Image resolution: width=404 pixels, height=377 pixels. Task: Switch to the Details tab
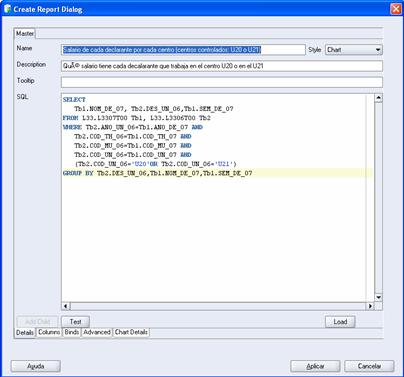[x=25, y=333]
